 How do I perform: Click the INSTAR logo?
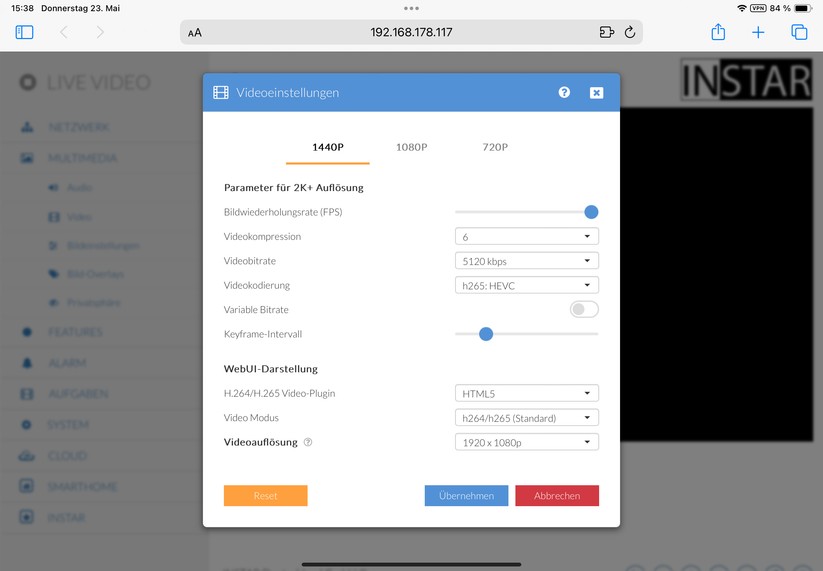[x=746, y=80]
